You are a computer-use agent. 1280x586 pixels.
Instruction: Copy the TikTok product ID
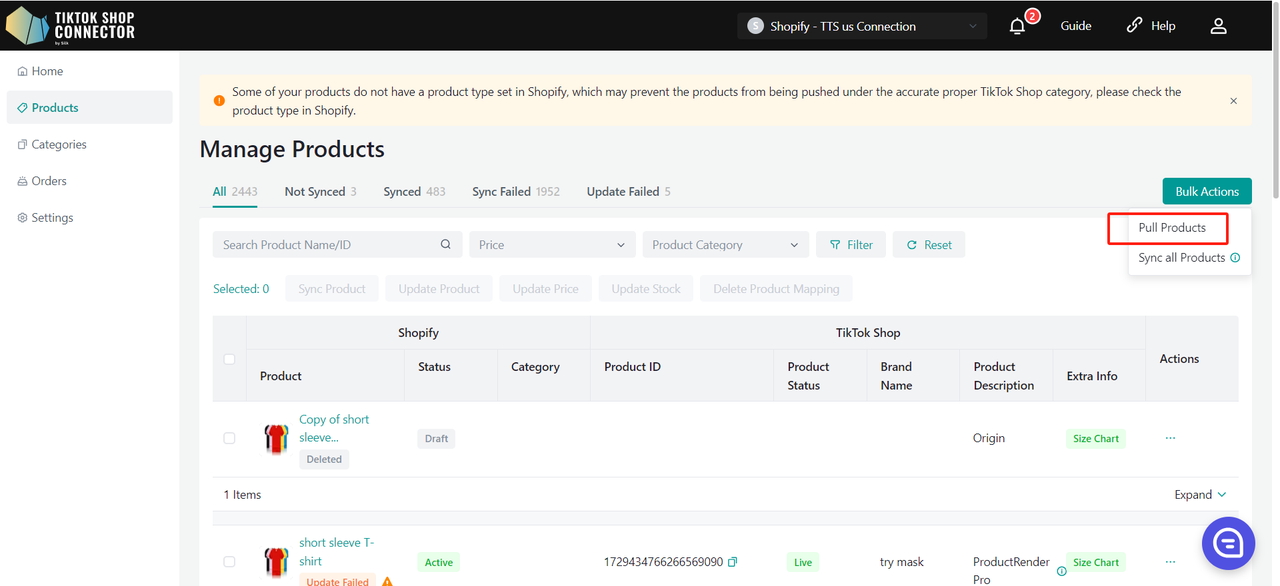pyautogui.click(x=733, y=562)
